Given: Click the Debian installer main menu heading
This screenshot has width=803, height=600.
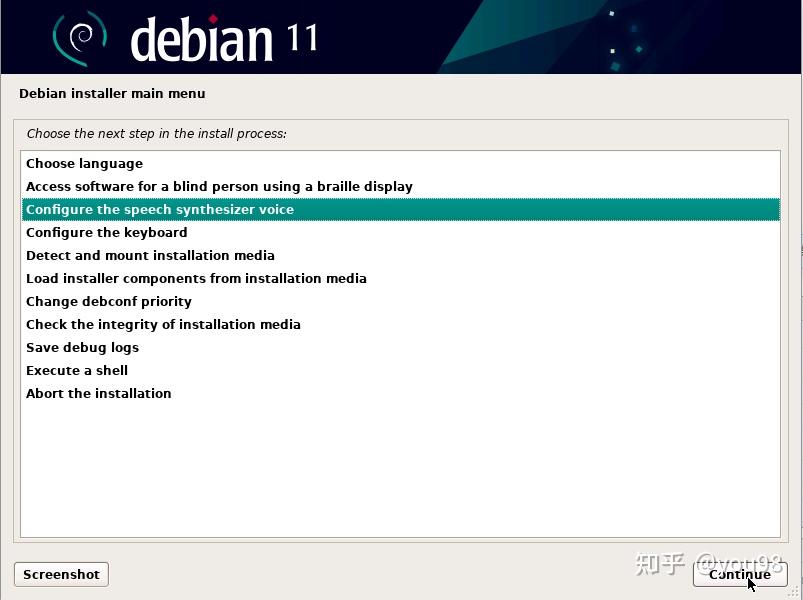Looking at the screenshot, I should tap(112, 93).
